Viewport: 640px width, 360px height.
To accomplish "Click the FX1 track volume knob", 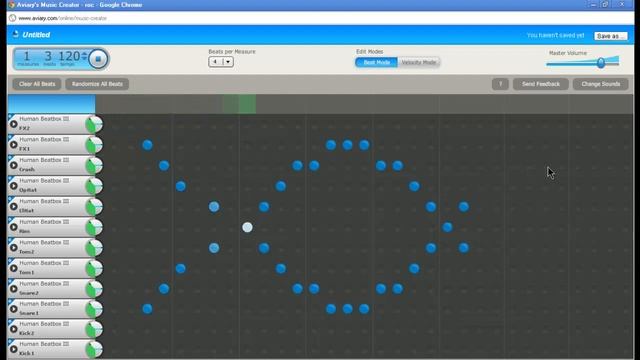I will pyautogui.click(x=94, y=145).
